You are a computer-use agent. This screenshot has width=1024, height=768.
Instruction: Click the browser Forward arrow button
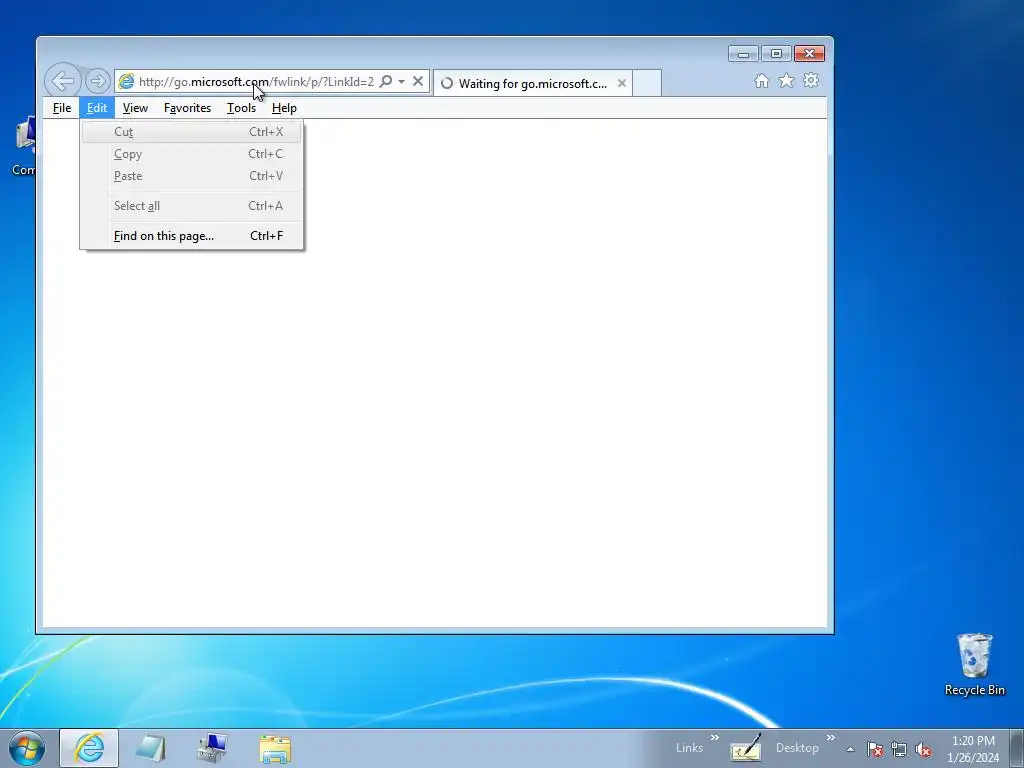97,81
